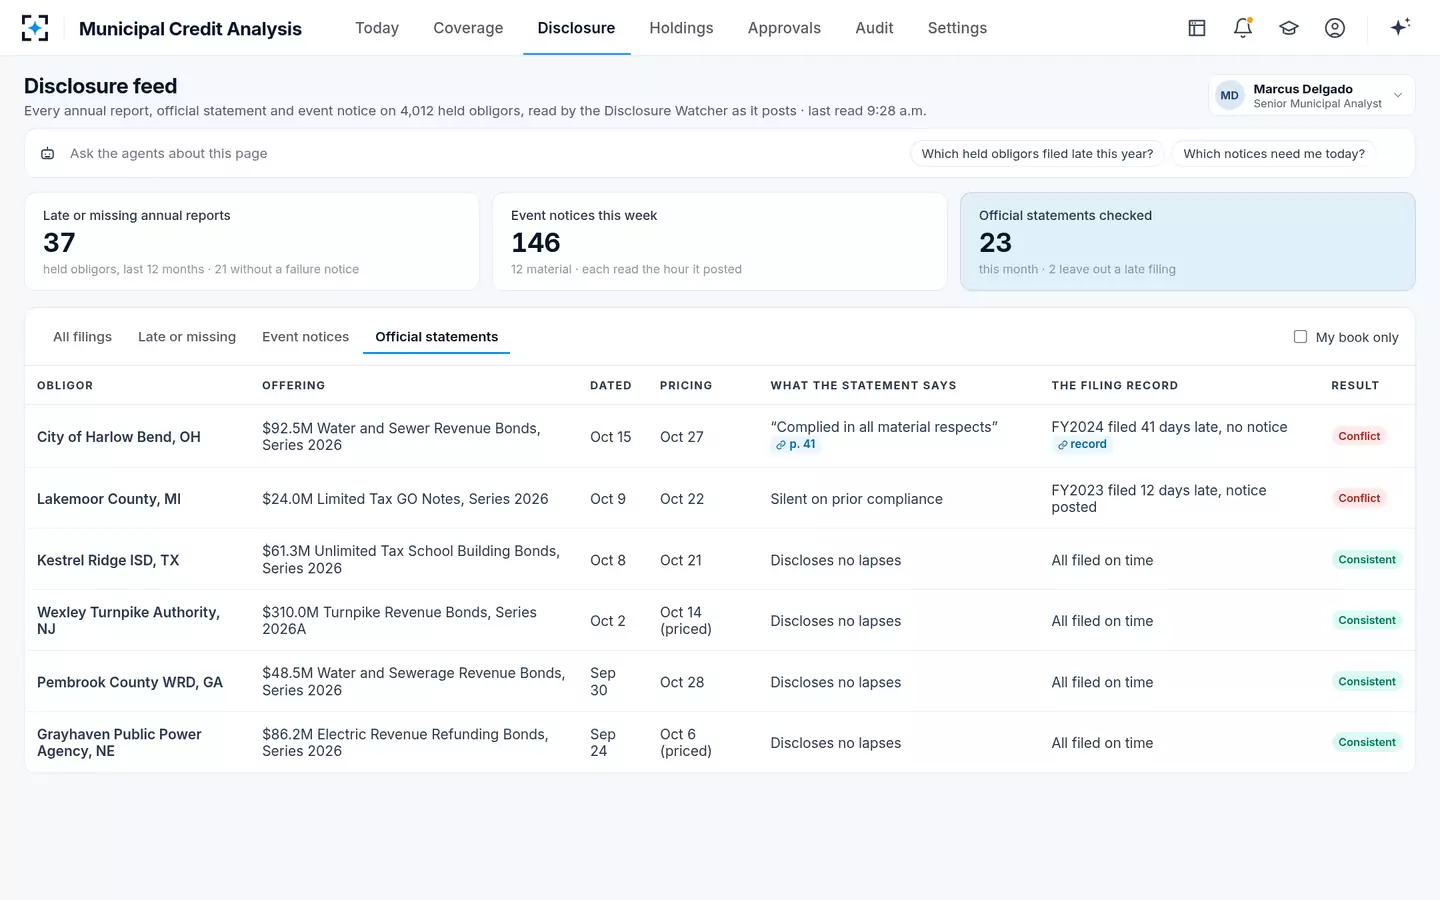Launch the AI sparkle assistant icon
This screenshot has width=1440, height=900.
1400,27
